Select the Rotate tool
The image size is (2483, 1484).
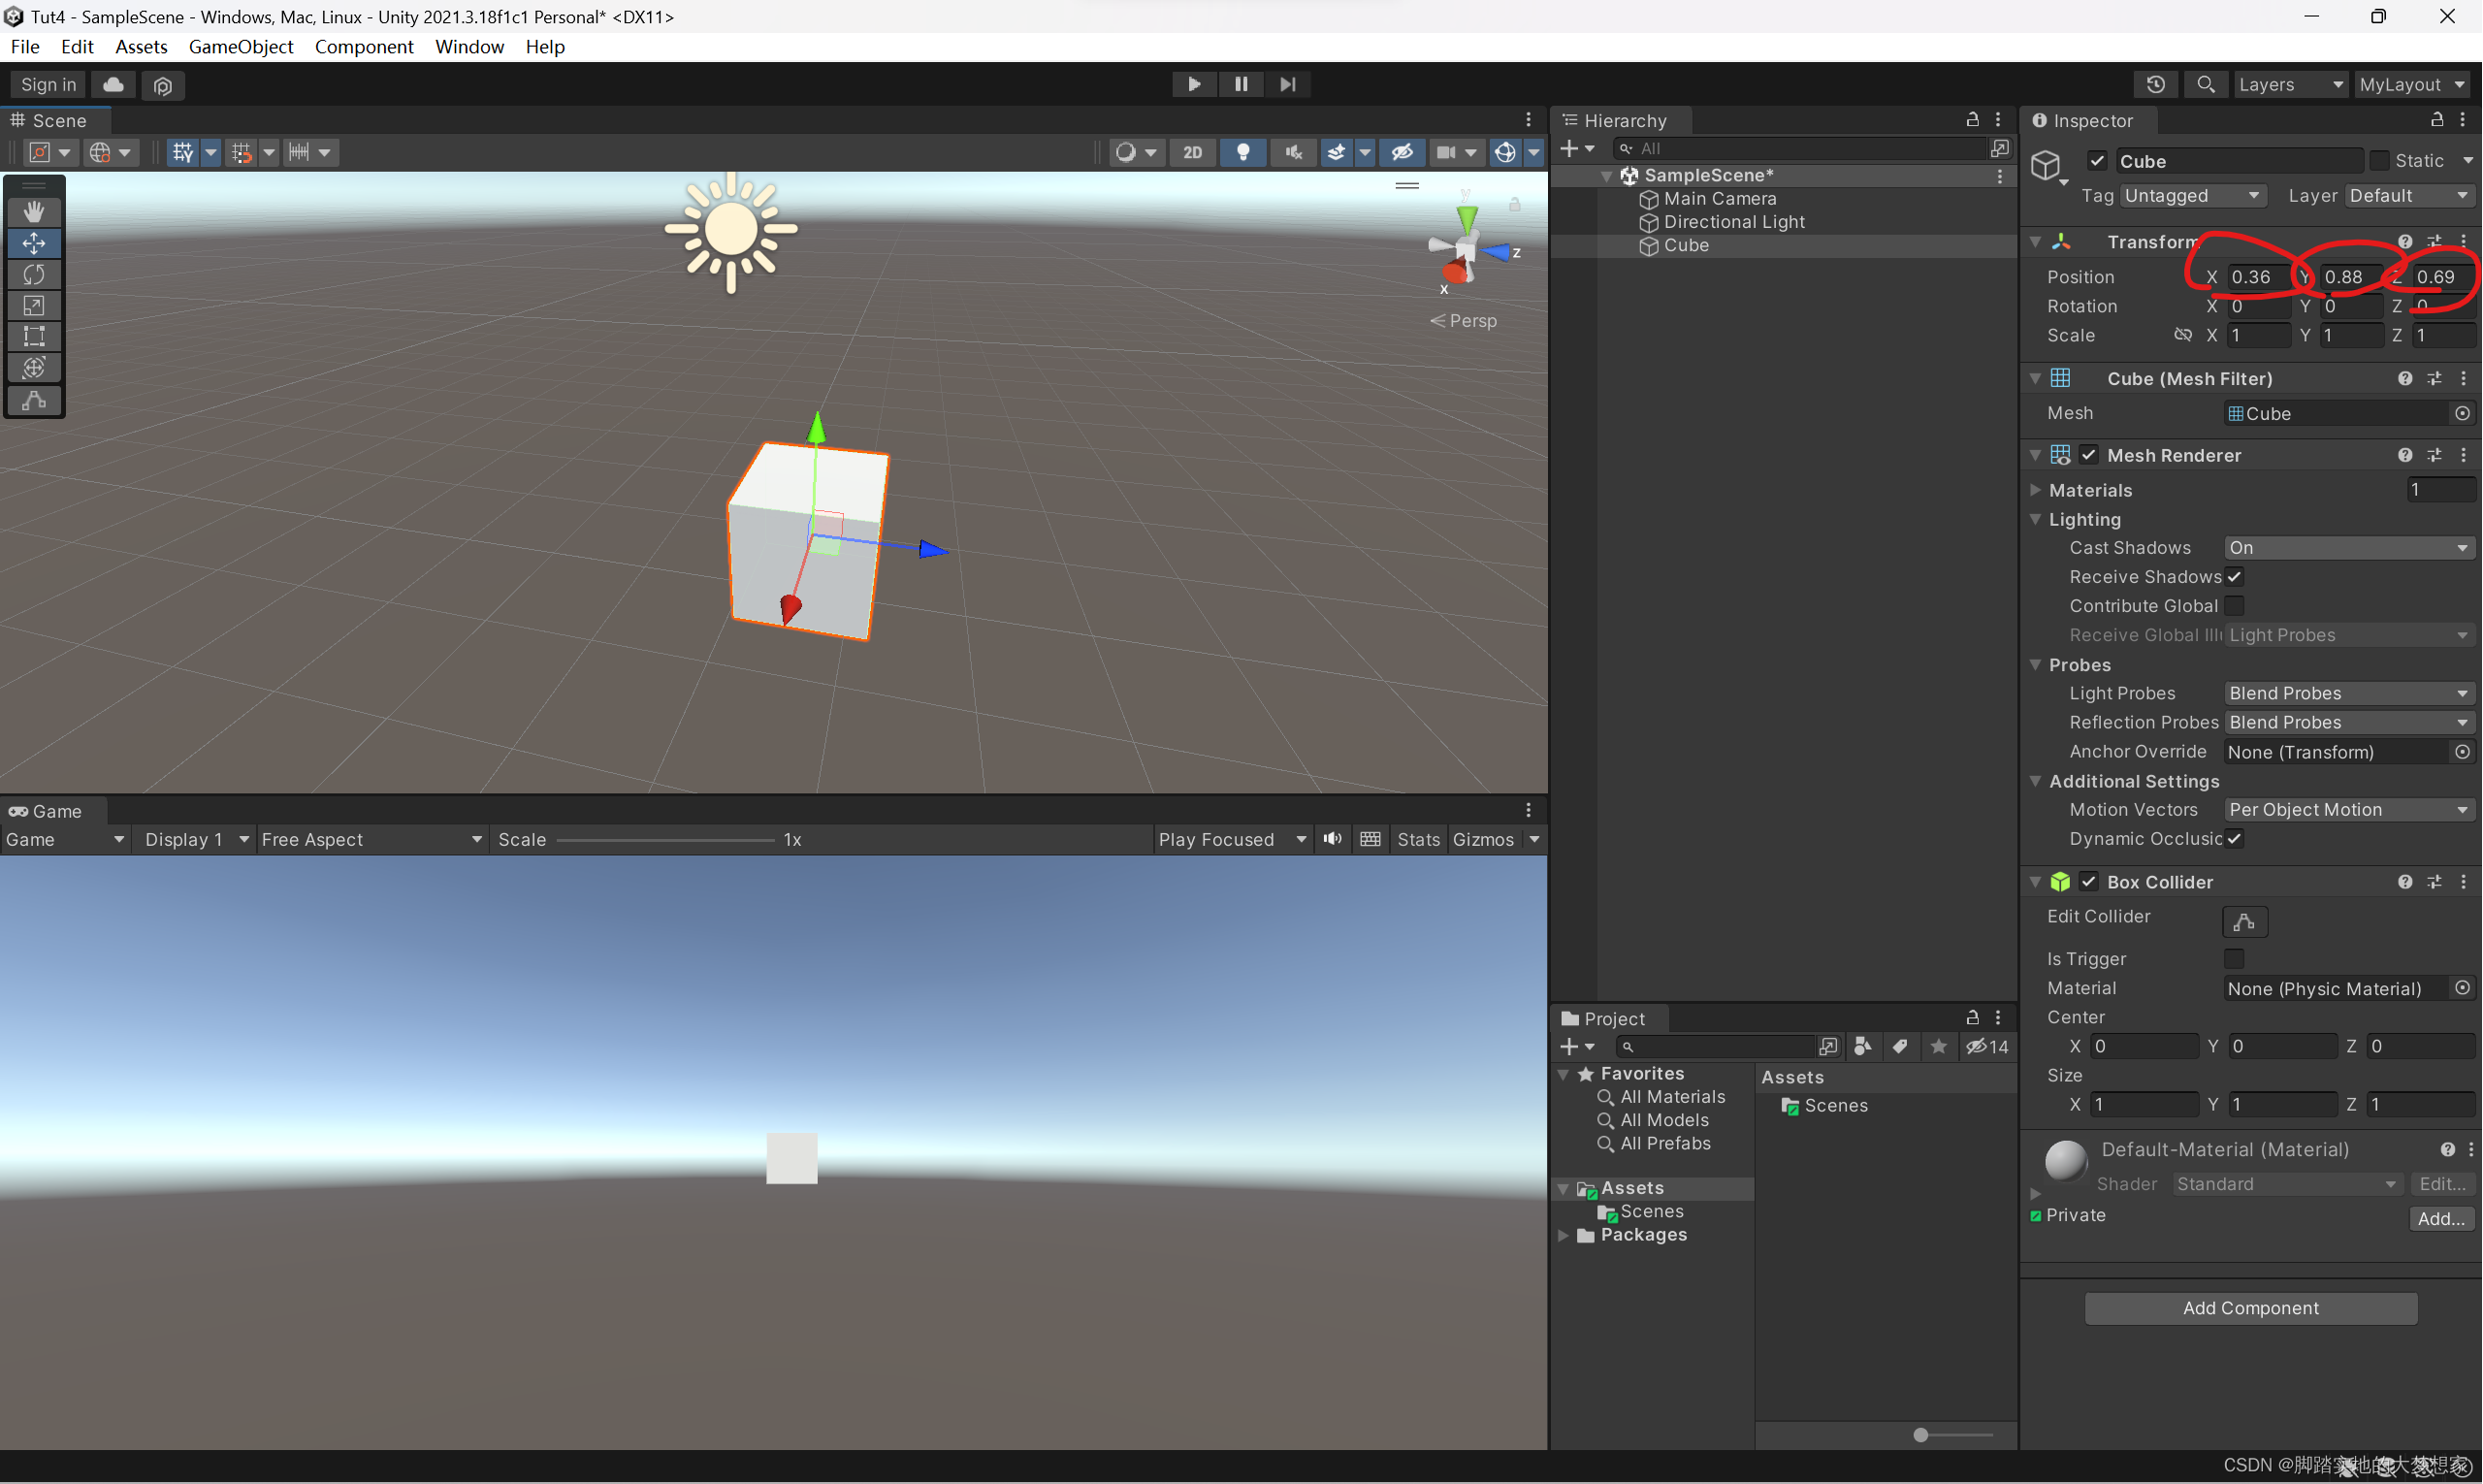34,274
